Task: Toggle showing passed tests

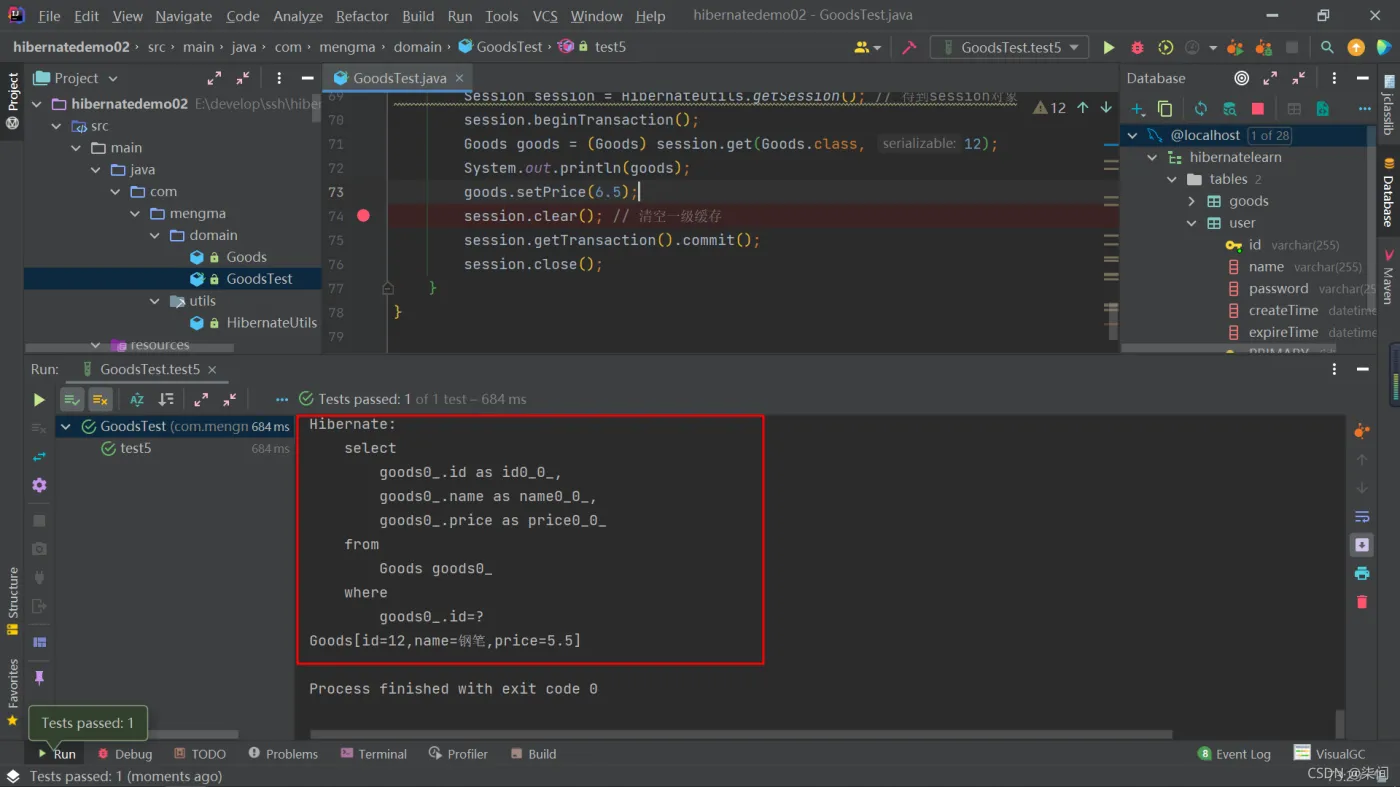Action: coord(72,399)
